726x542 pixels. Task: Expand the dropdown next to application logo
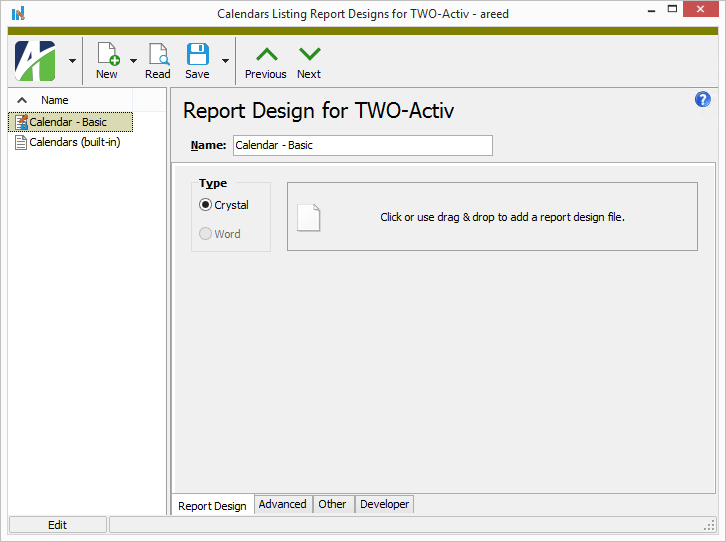[x=72, y=61]
